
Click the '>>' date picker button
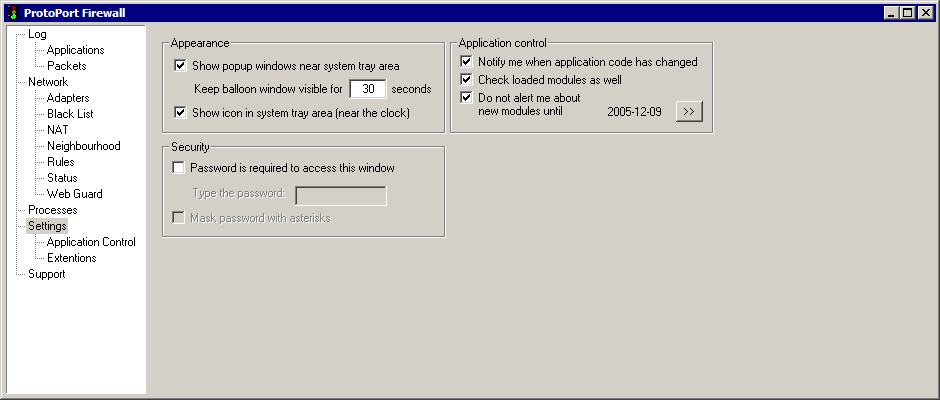pos(689,111)
